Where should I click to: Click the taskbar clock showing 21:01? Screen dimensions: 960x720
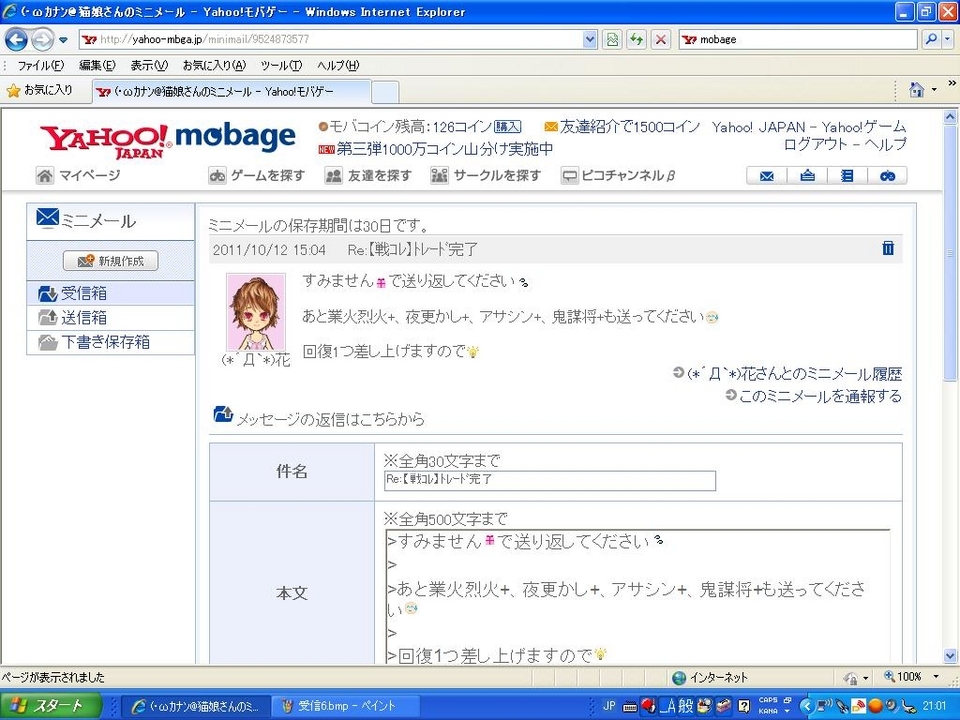pos(934,705)
